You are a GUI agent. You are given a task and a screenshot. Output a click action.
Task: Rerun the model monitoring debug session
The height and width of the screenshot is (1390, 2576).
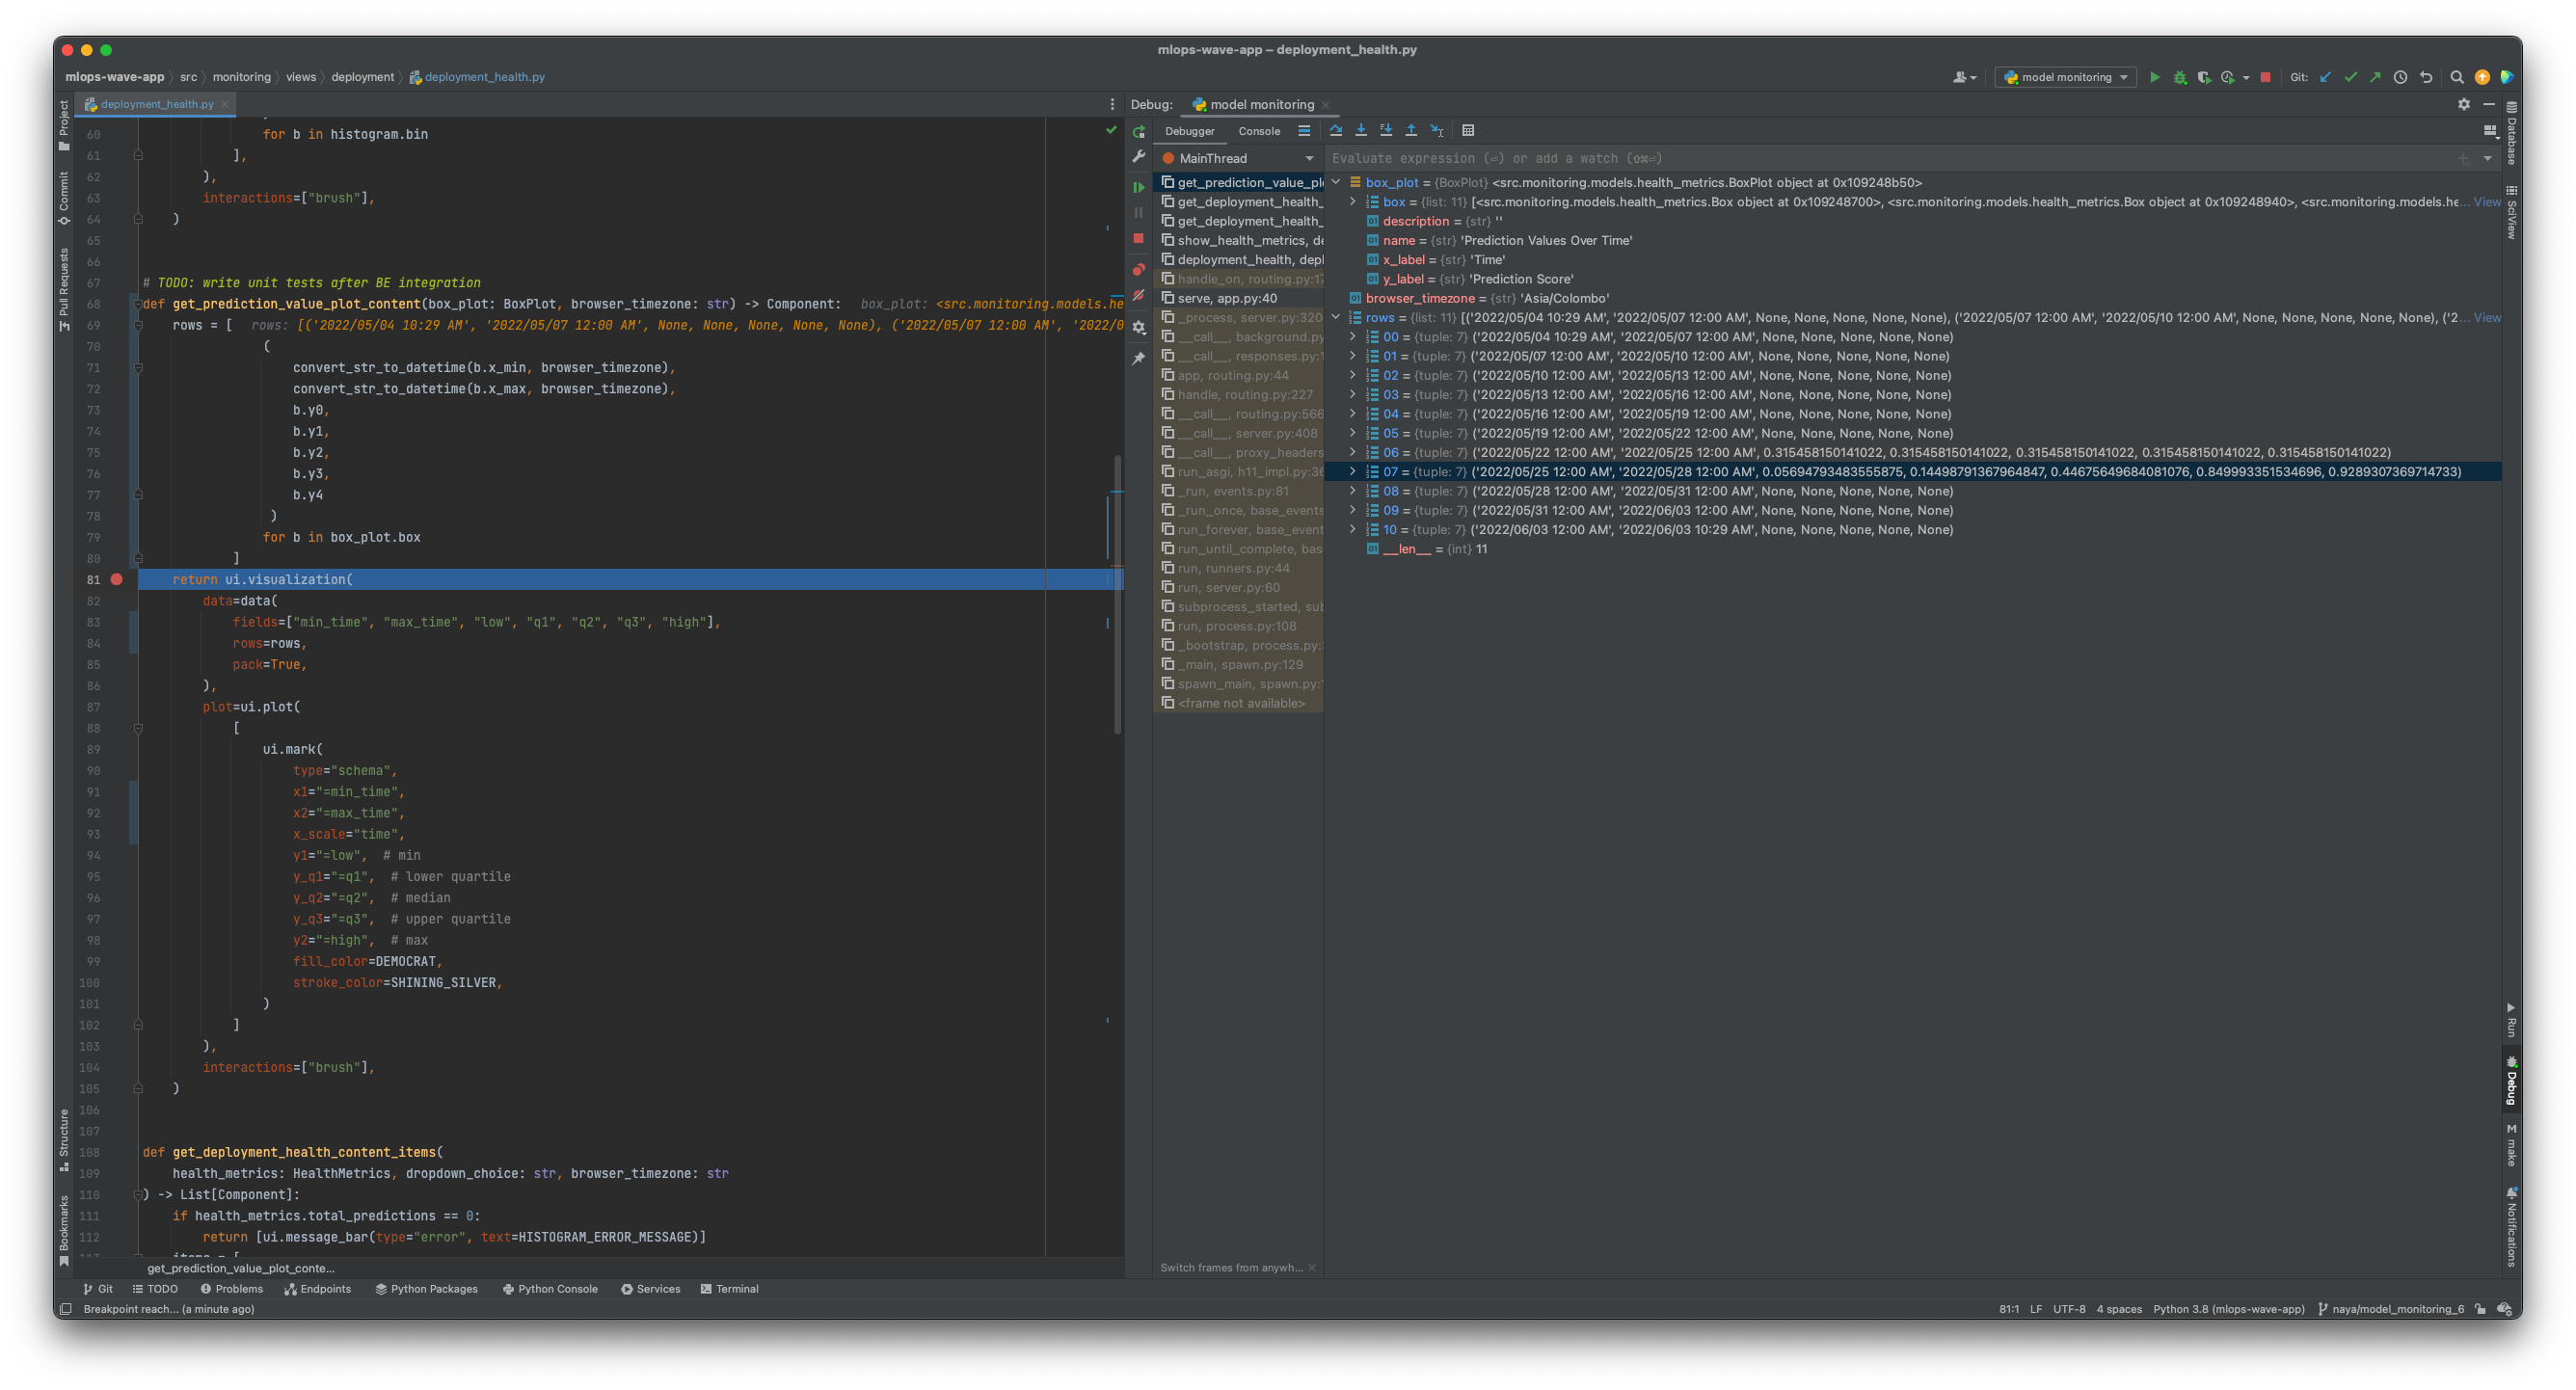point(1138,131)
